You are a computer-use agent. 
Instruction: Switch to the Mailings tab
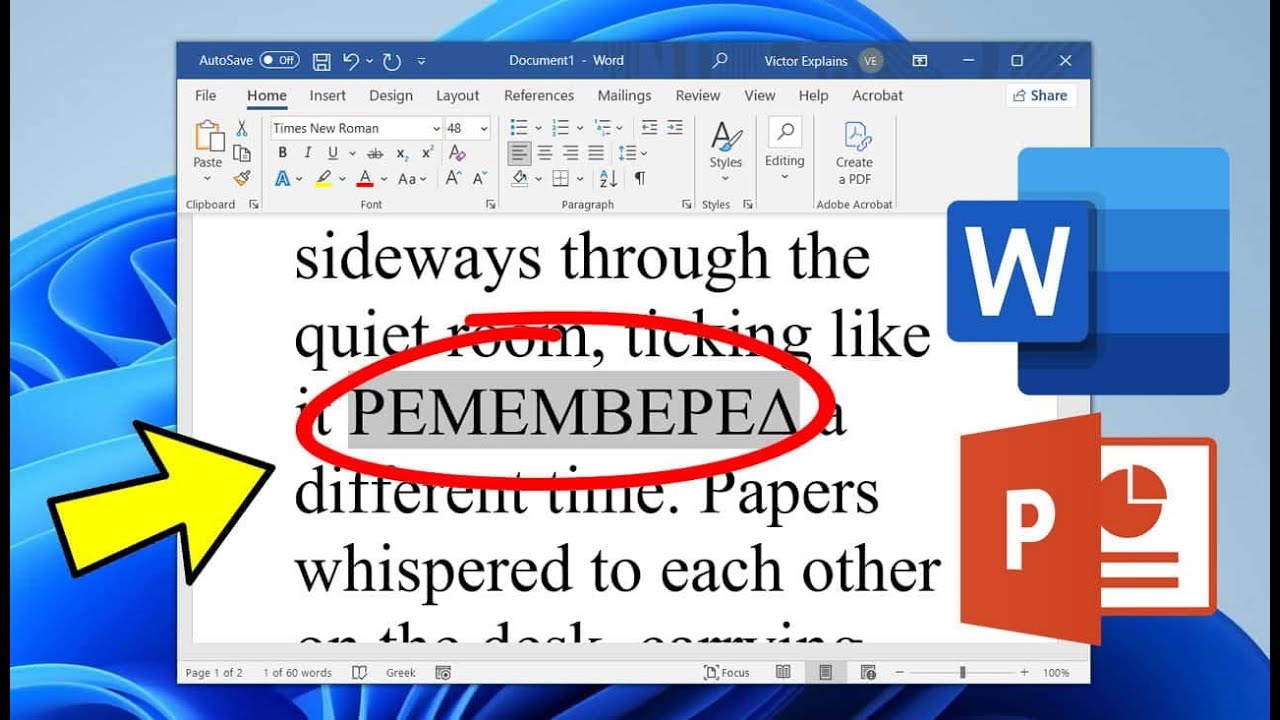pos(624,96)
